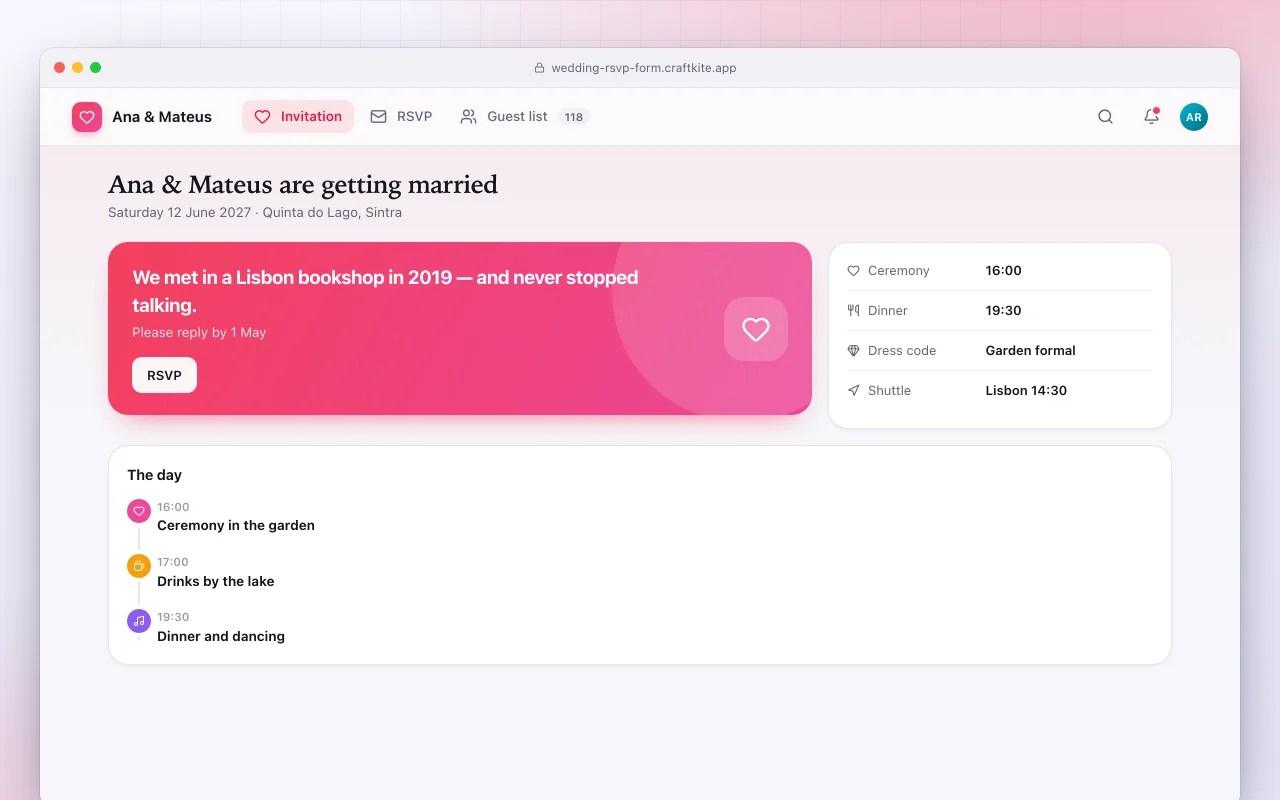
Task: Click the purple music timeline icon
Action: (x=139, y=621)
